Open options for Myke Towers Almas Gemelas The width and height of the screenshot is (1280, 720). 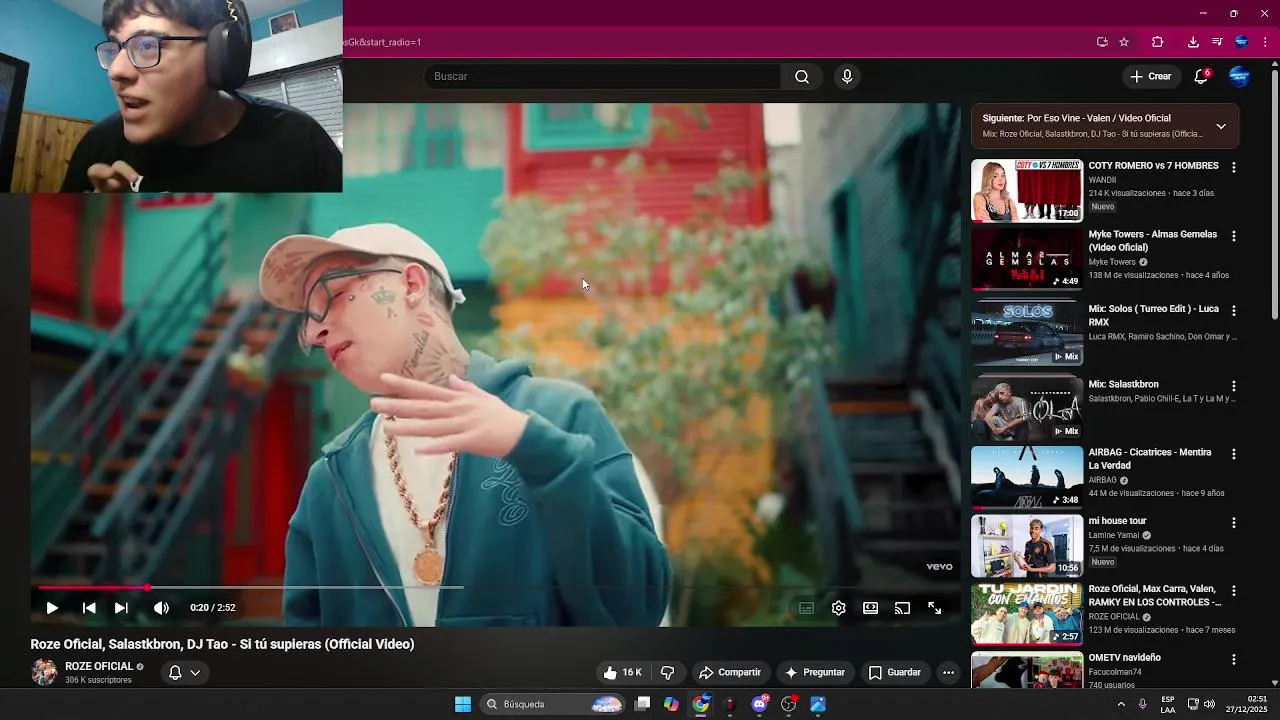click(x=1233, y=236)
